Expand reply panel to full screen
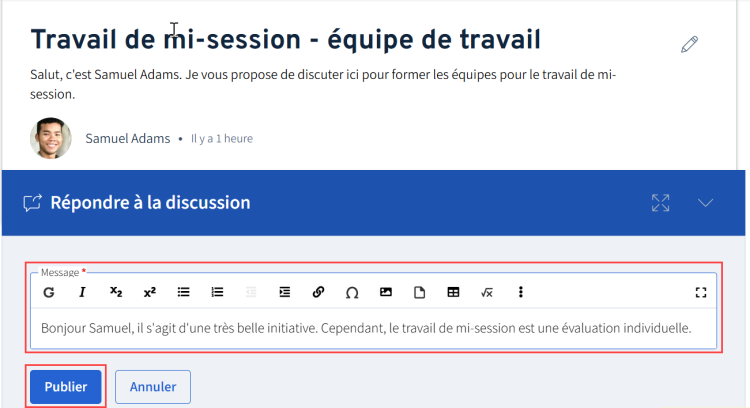 tap(661, 203)
